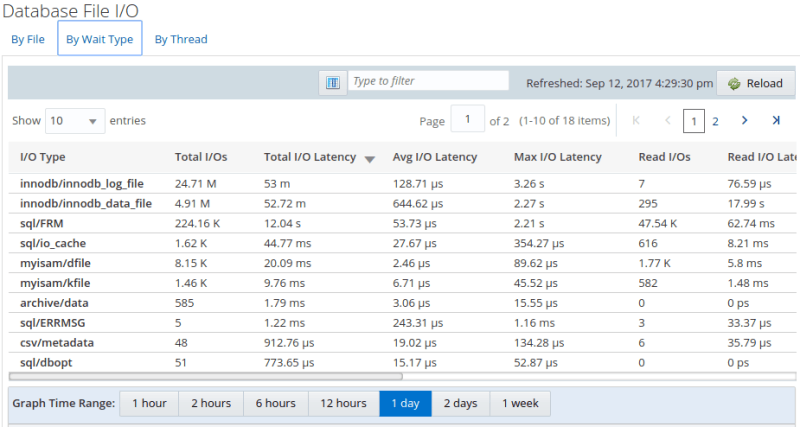Sort by Avg I/O Latency column
The image size is (800, 427).
(x=435, y=157)
